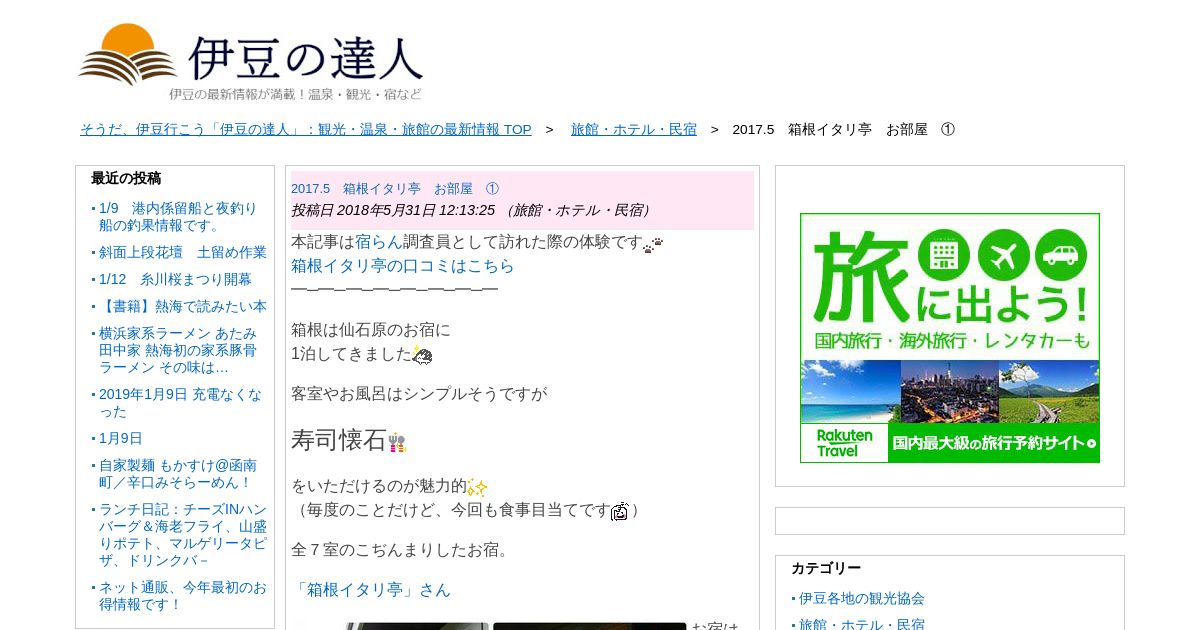
Task: Click the paw-print emoji after 体験です
Action: pyautogui.click(x=653, y=244)
